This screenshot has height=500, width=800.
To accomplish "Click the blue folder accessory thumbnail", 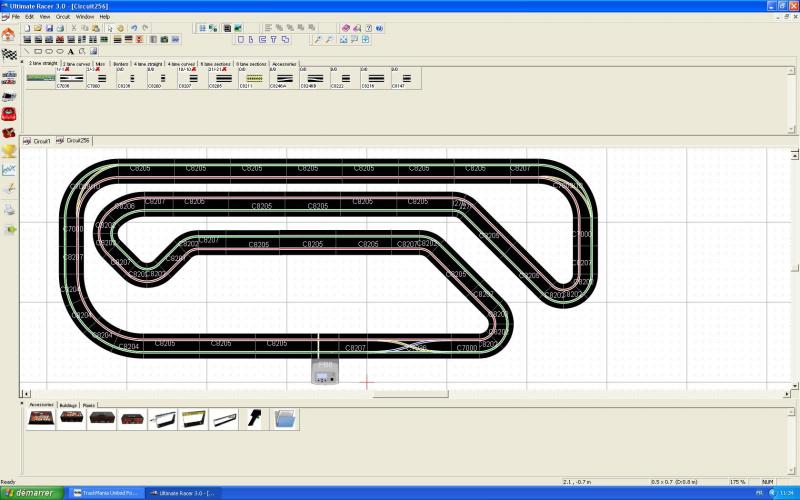I will [x=286, y=419].
